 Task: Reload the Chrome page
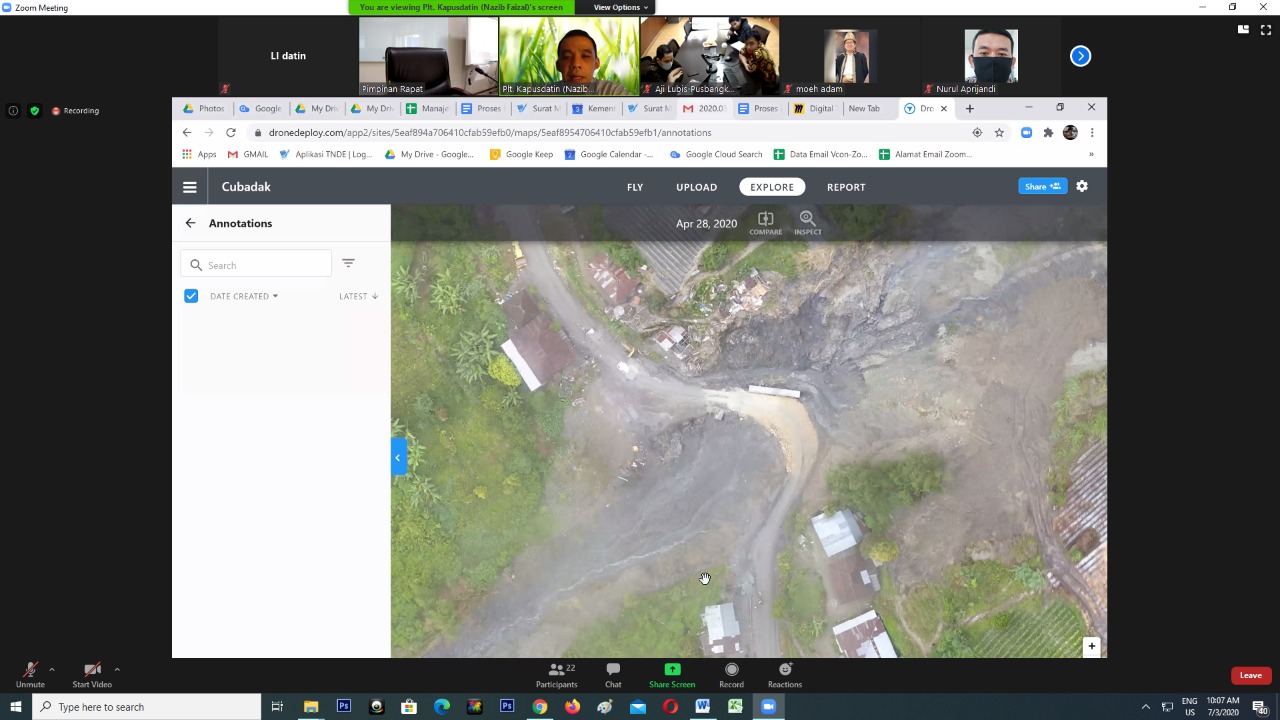tap(231, 132)
